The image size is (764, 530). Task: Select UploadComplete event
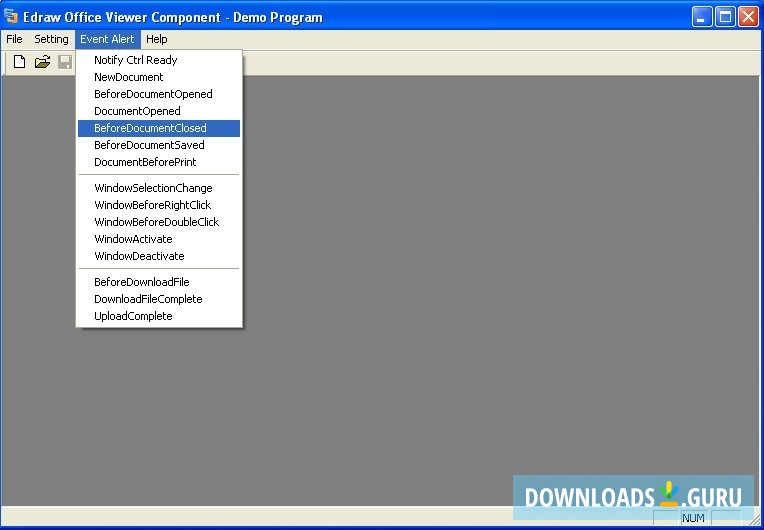coord(159,317)
